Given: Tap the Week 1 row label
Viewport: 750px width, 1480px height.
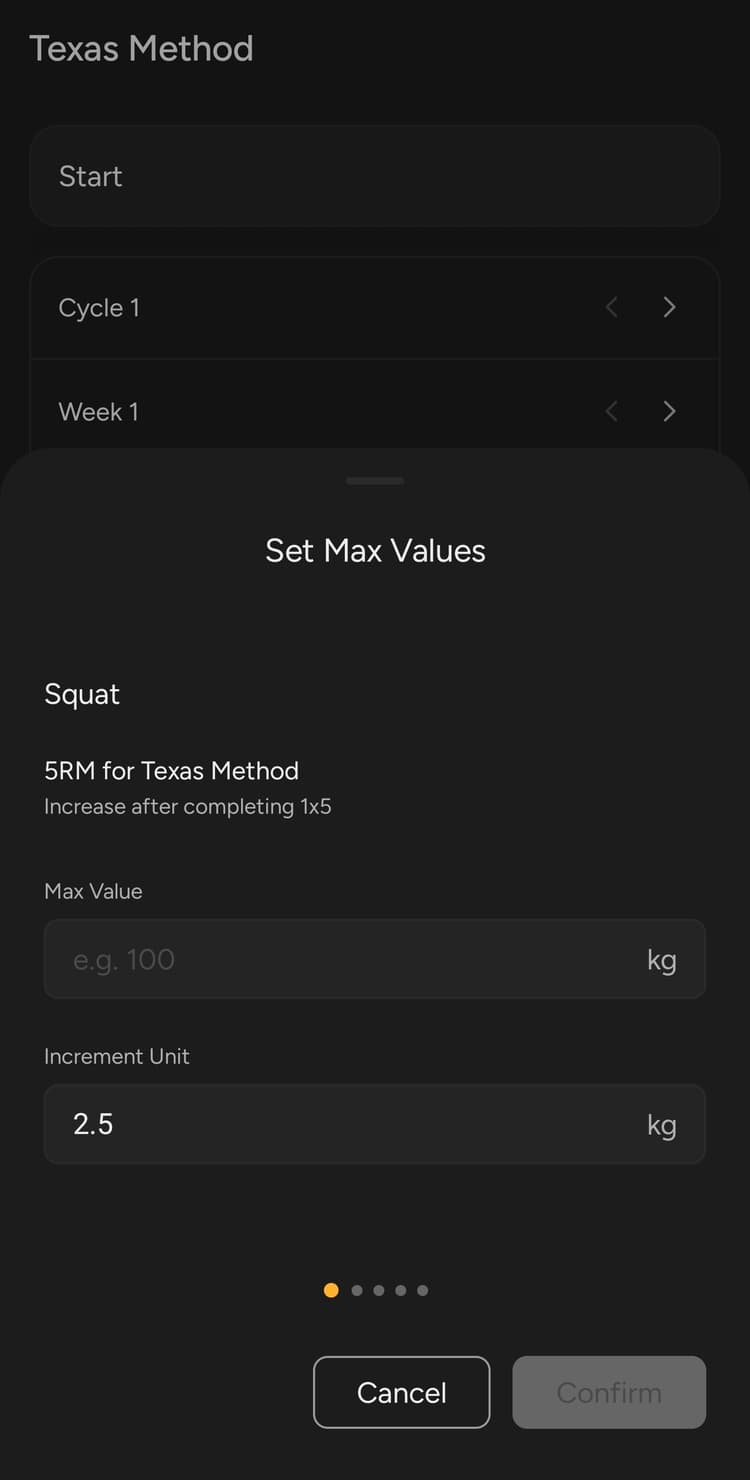Looking at the screenshot, I should click(99, 411).
